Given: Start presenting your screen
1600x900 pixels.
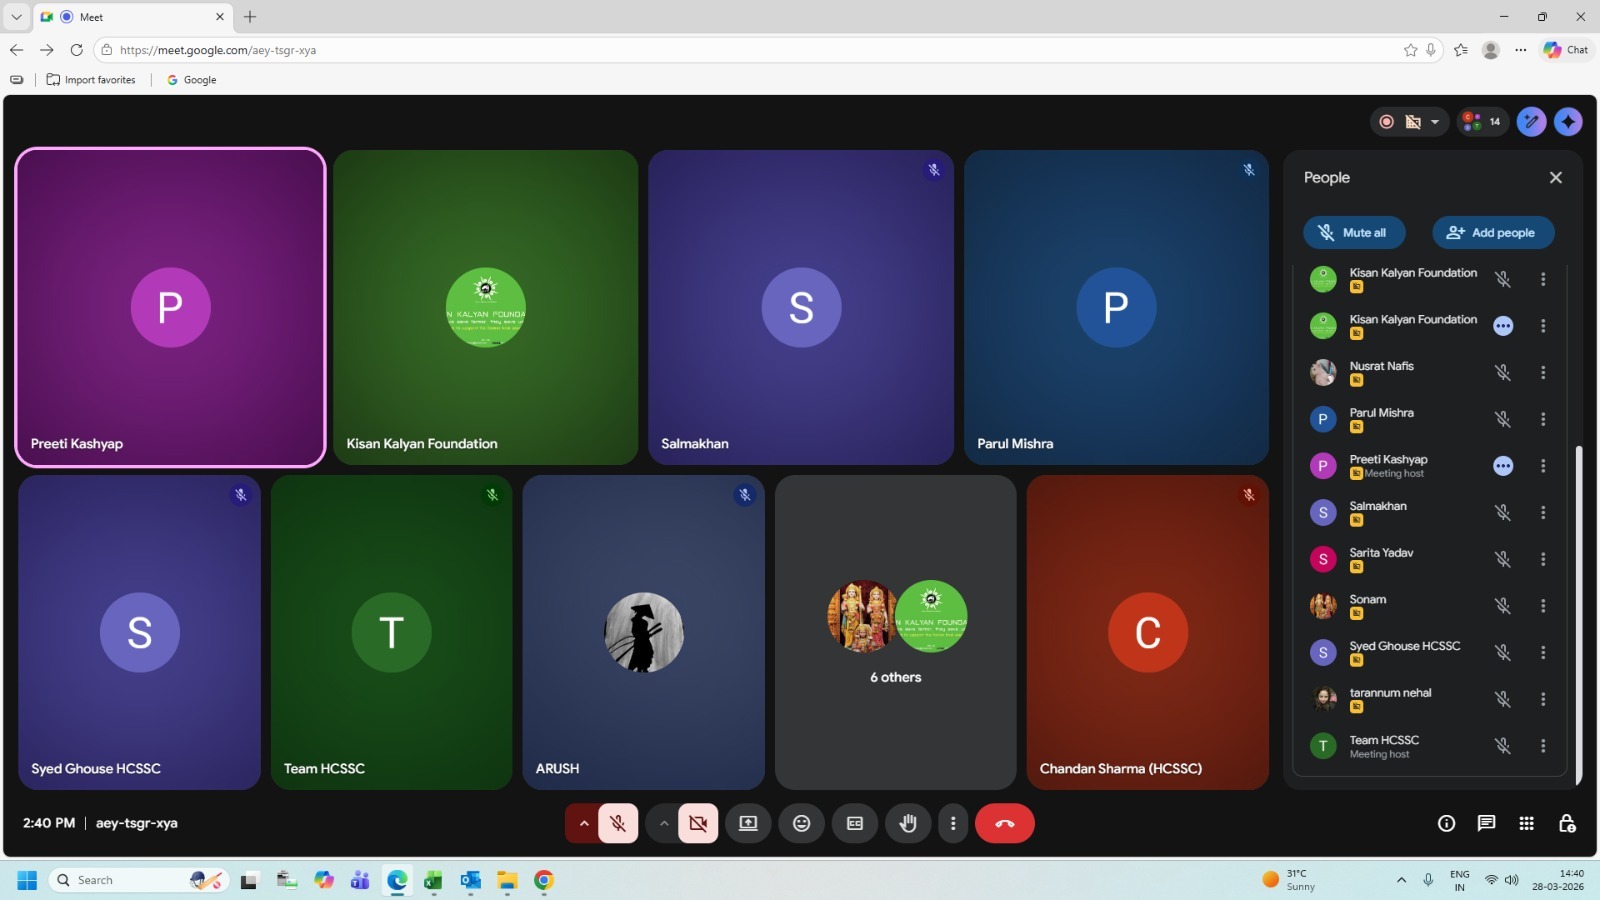Looking at the screenshot, I should point(748,823).
